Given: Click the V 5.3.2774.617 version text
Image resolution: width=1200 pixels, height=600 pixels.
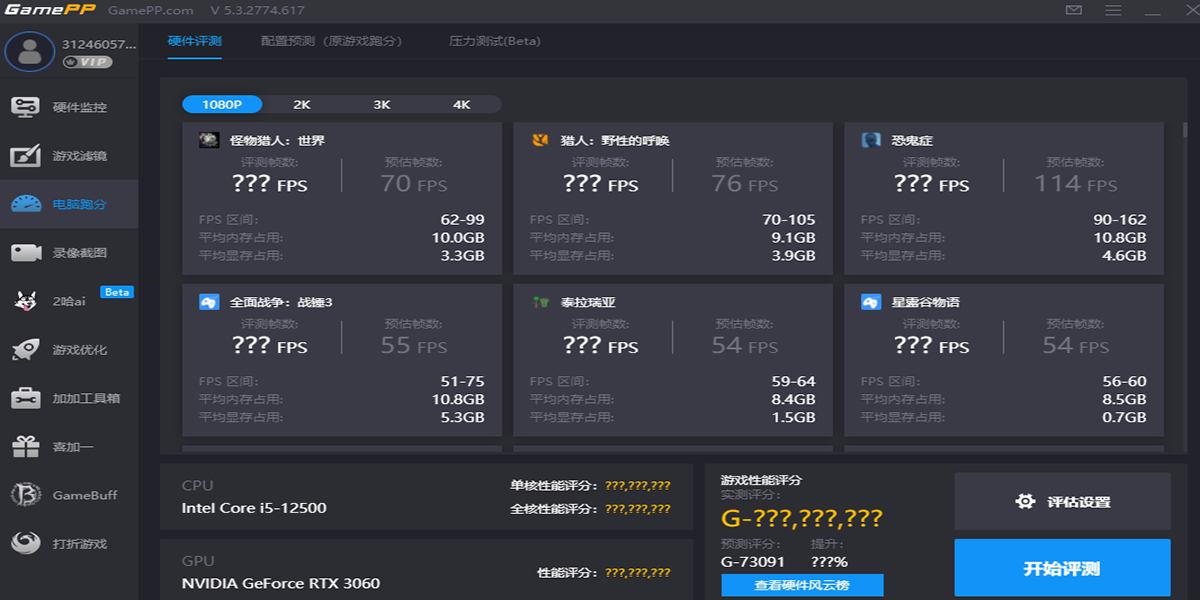Looking at the screenshot, I should [257, 10].
